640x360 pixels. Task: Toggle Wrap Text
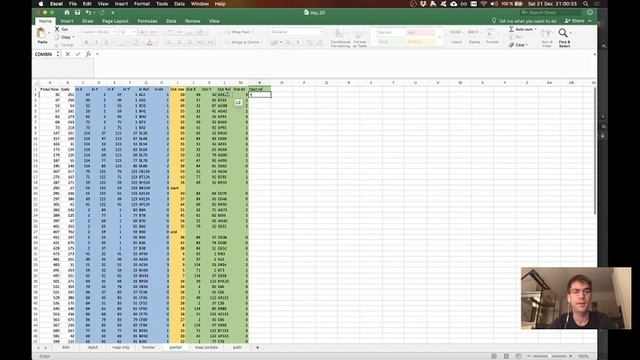pos(238,32)
